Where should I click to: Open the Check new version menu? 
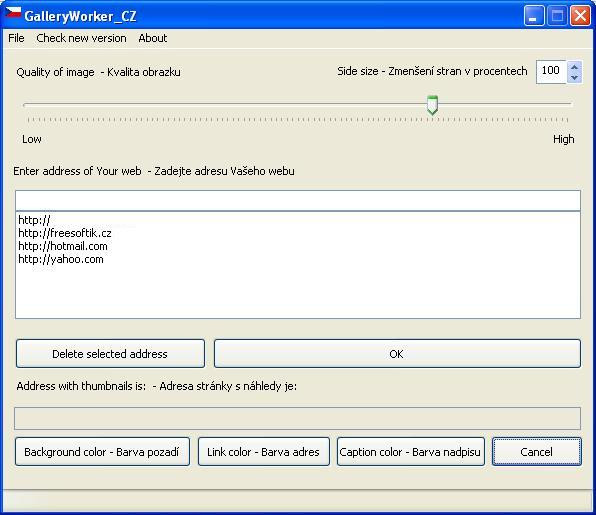[81, 38]
